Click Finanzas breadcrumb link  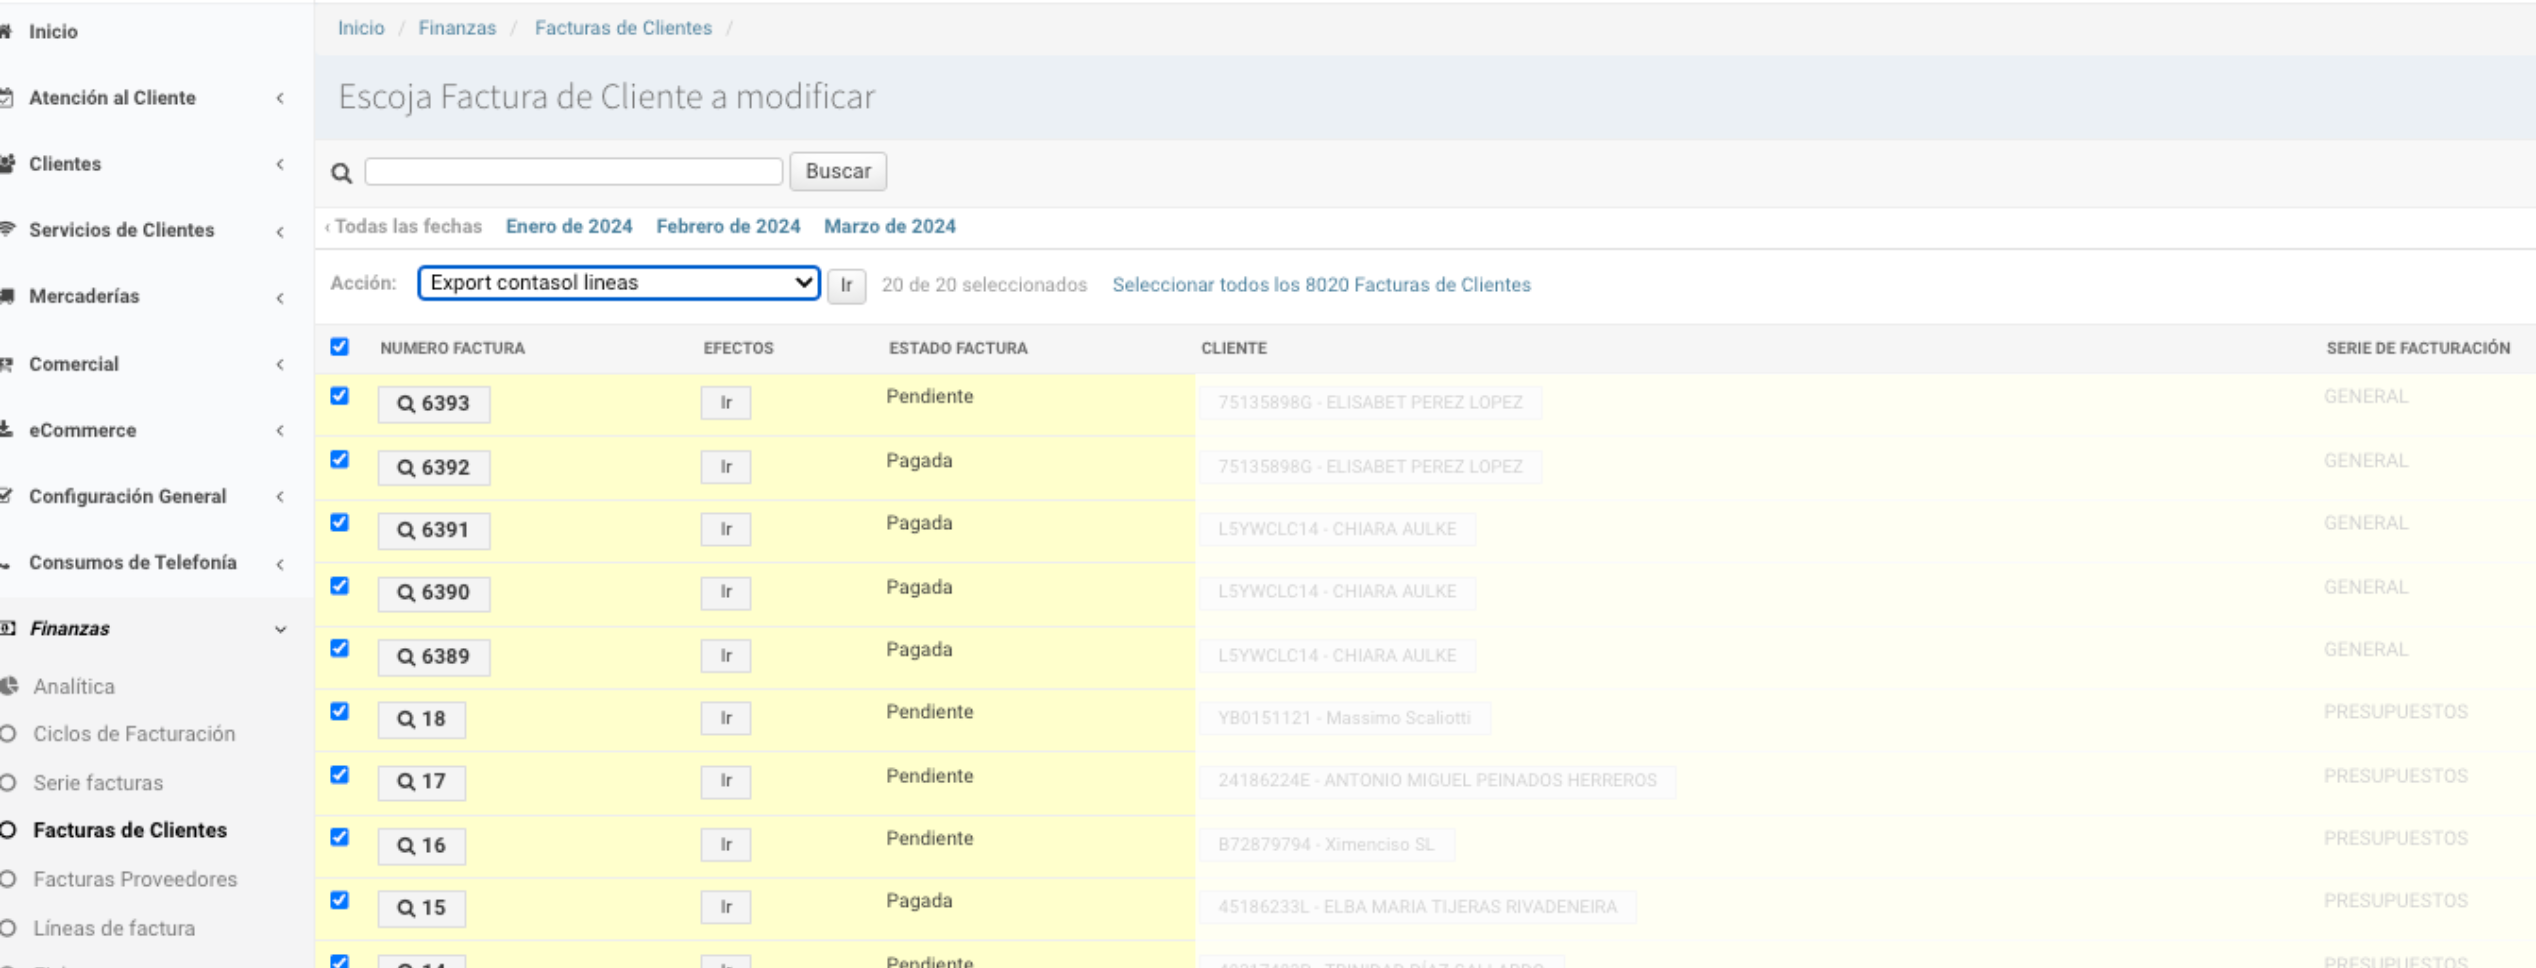tap(457, 28)
